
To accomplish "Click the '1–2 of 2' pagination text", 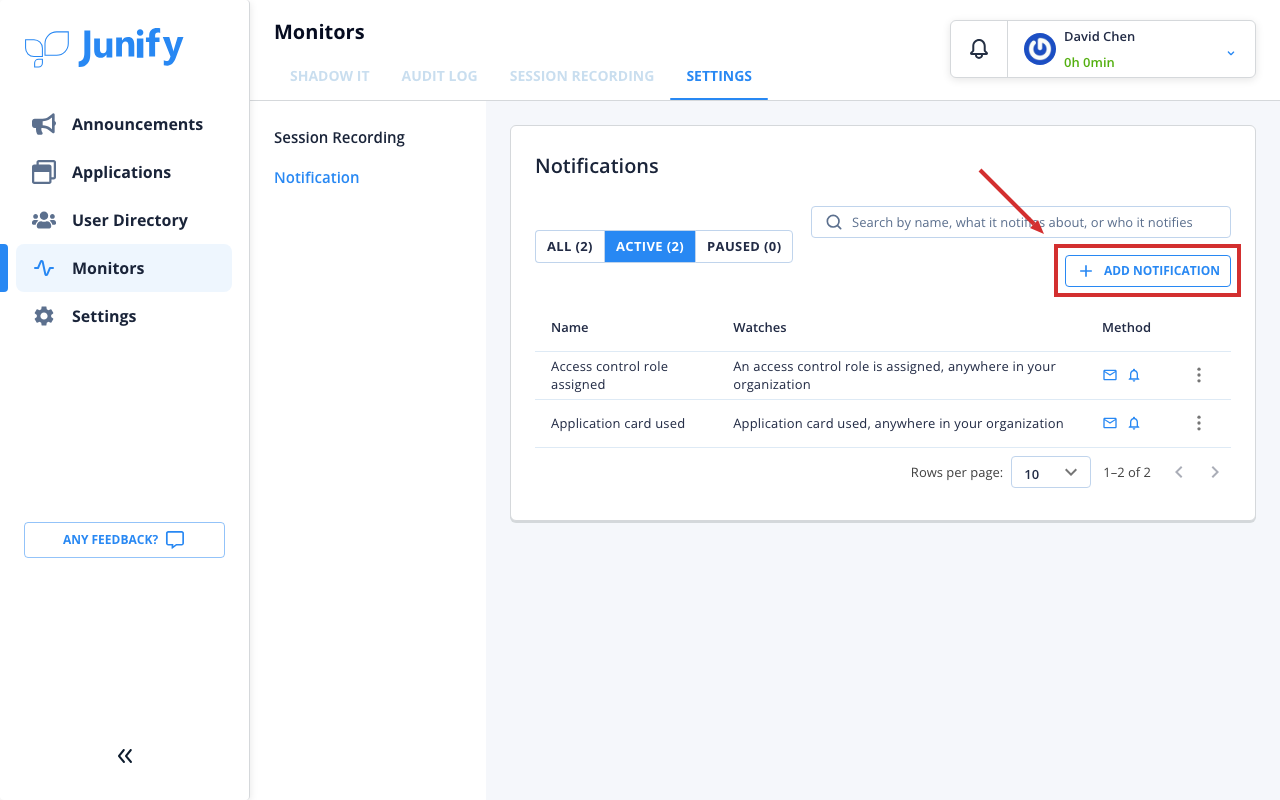I will tap(1127, 472).
